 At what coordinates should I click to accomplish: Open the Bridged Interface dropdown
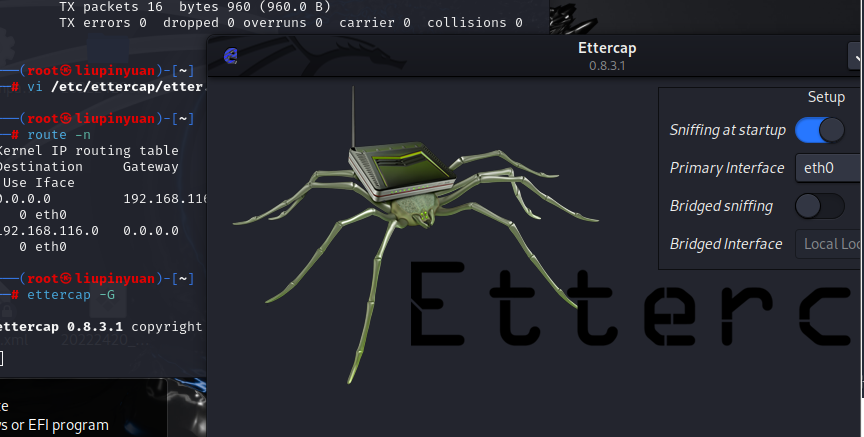click(x=829, y=244)
